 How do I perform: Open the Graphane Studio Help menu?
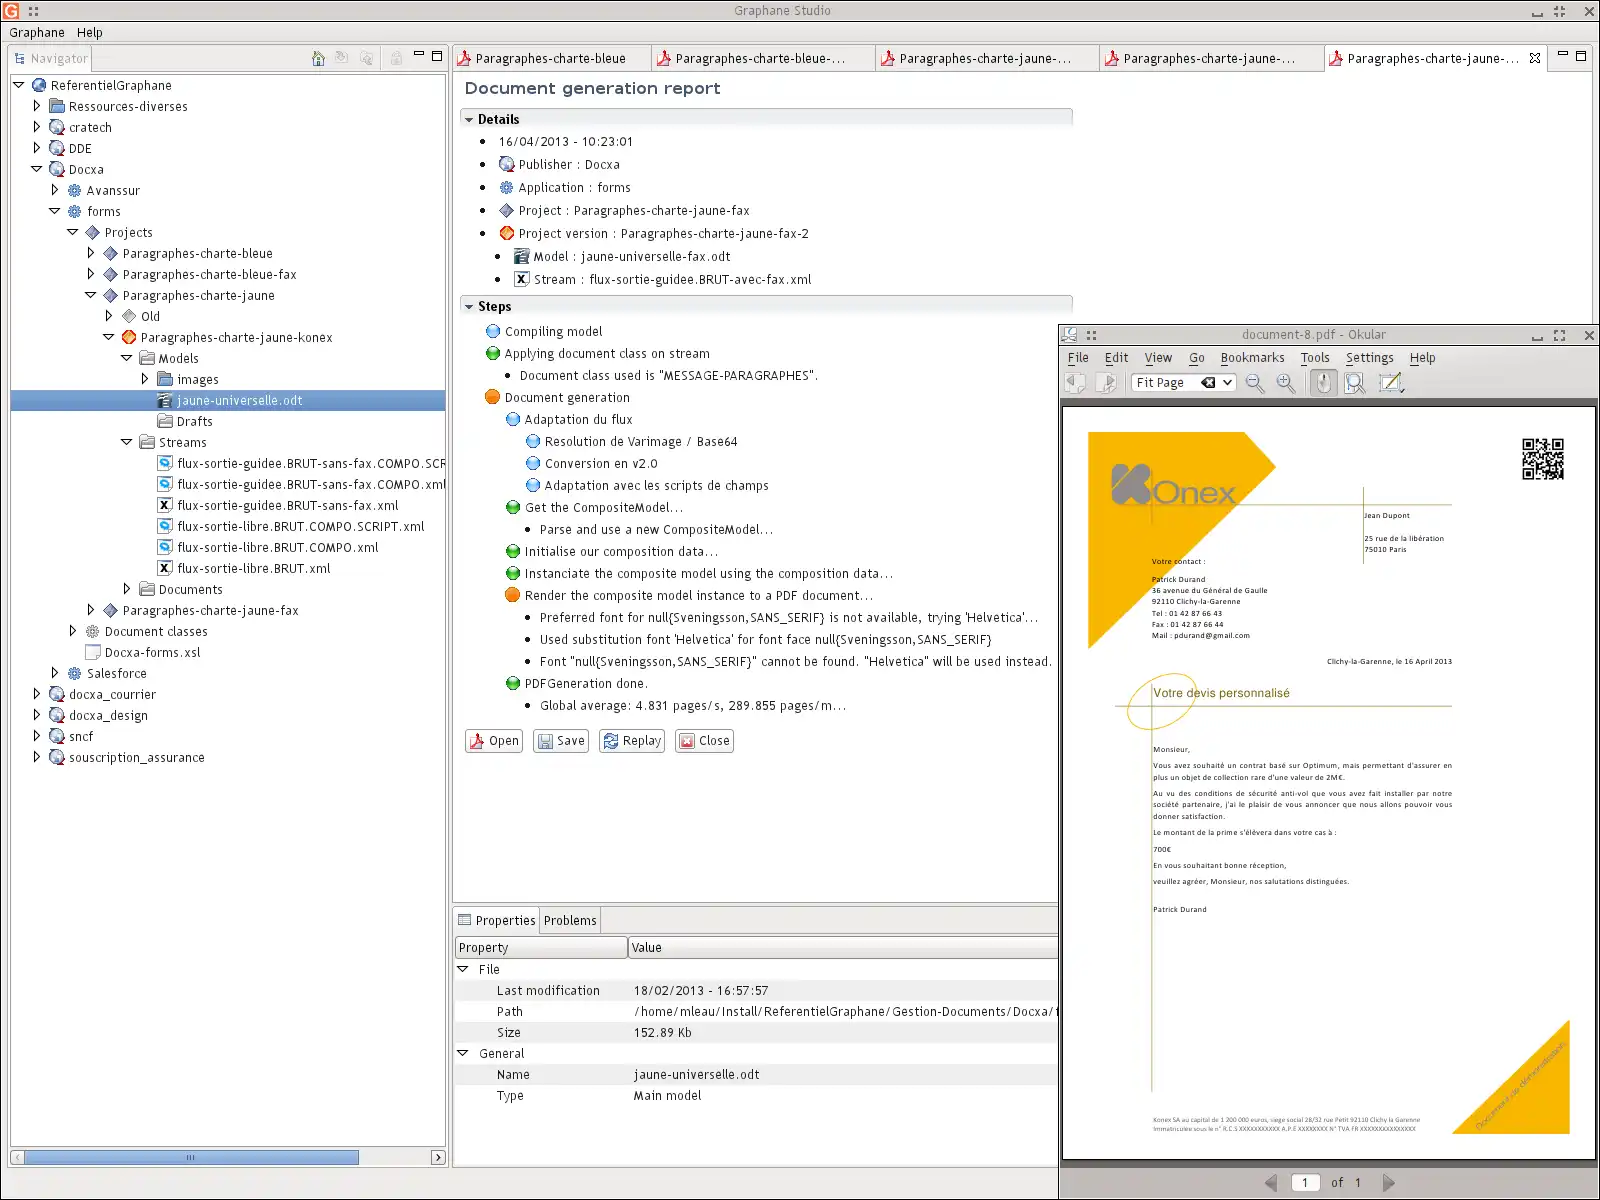[x=90, y=33]
